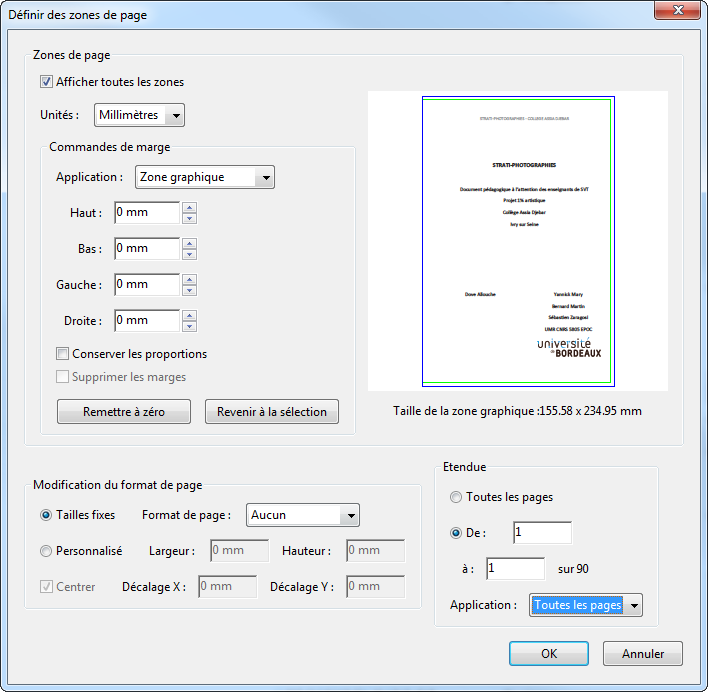Decrease the Haut margin with down arrow
The width and height of the screenshot is (708, 692).
coord(190,218)
